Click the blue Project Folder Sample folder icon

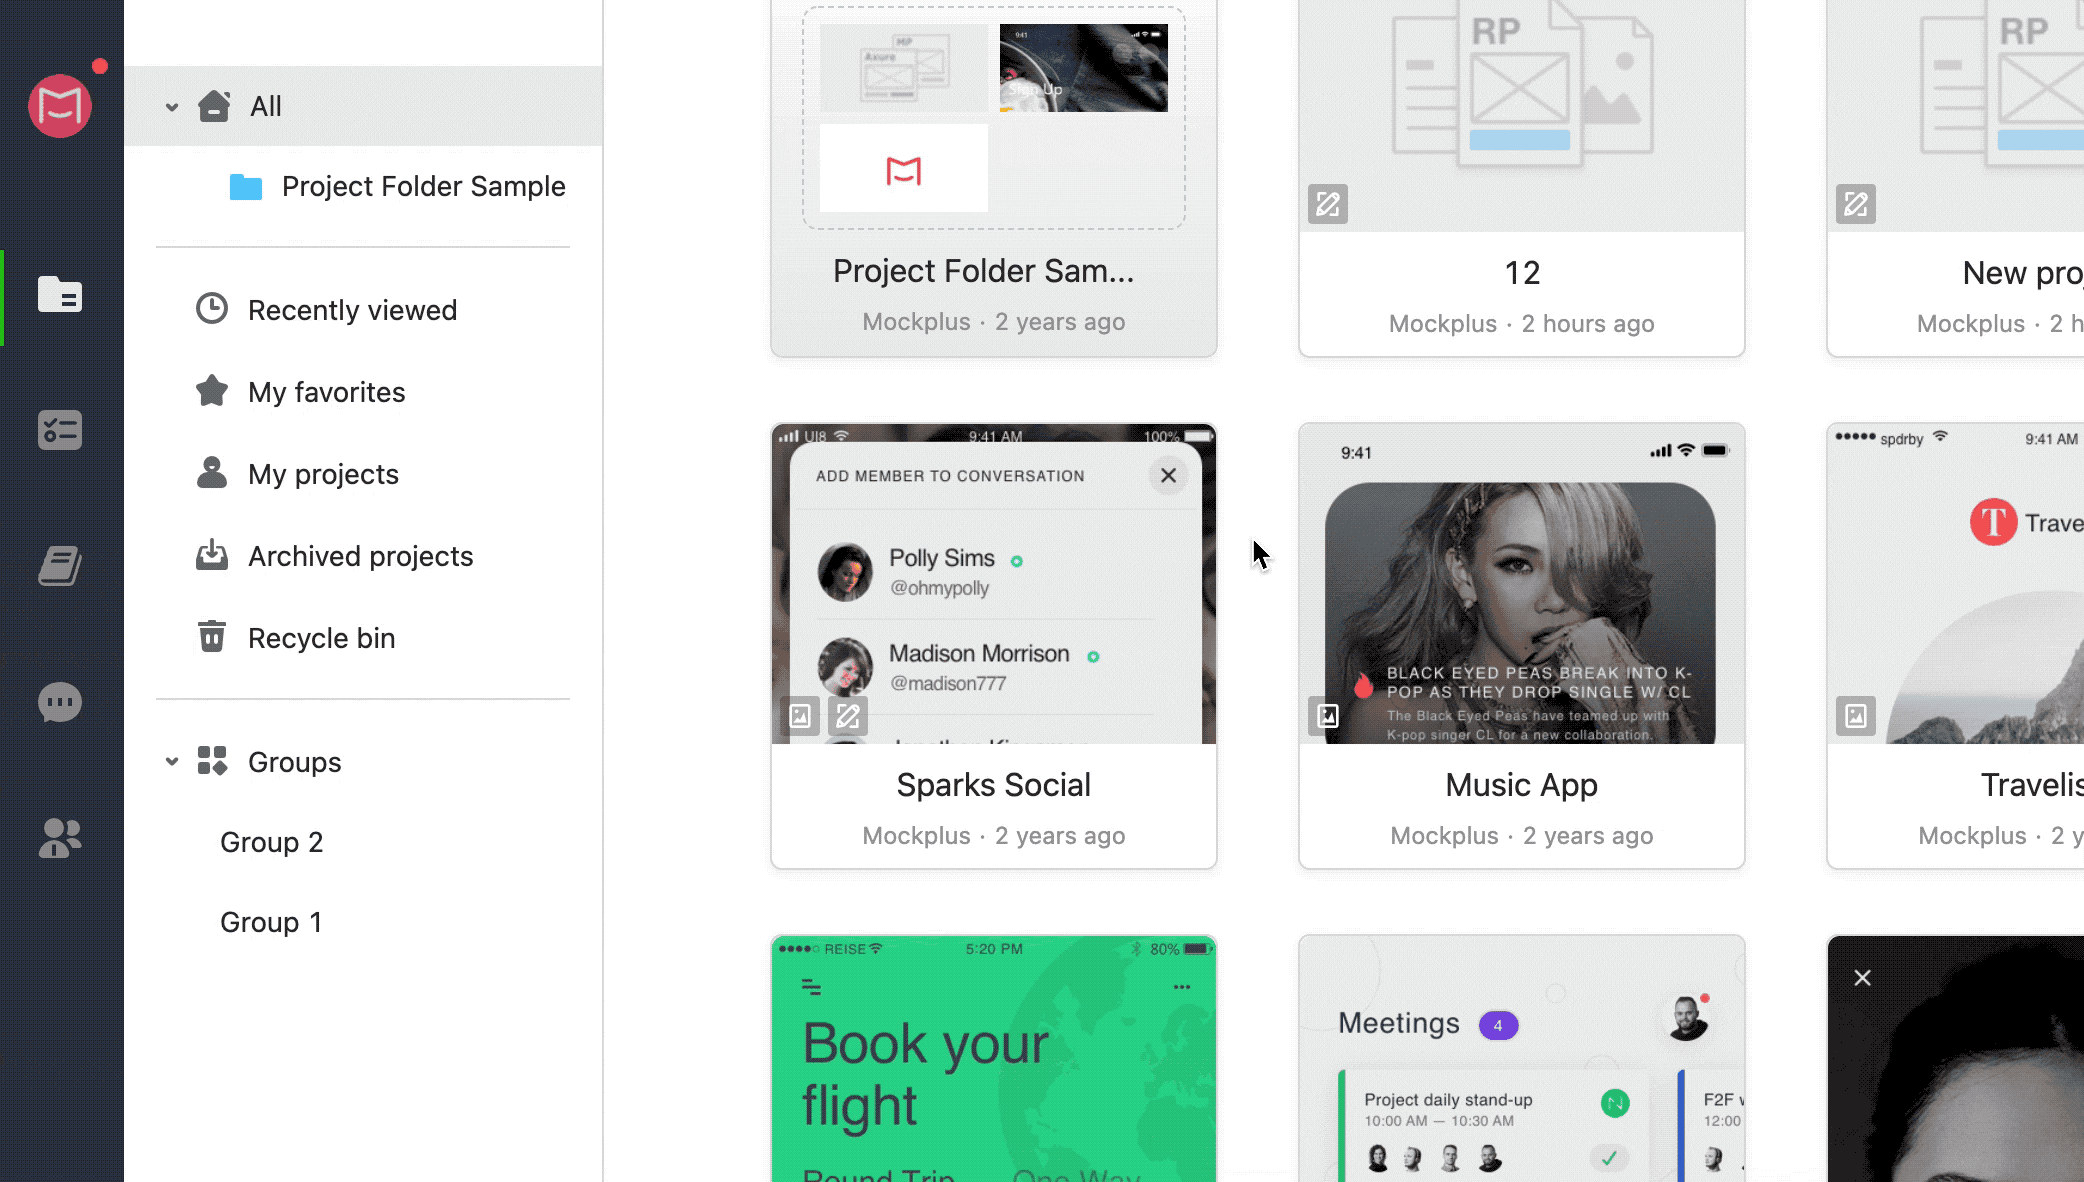point(245,186)
